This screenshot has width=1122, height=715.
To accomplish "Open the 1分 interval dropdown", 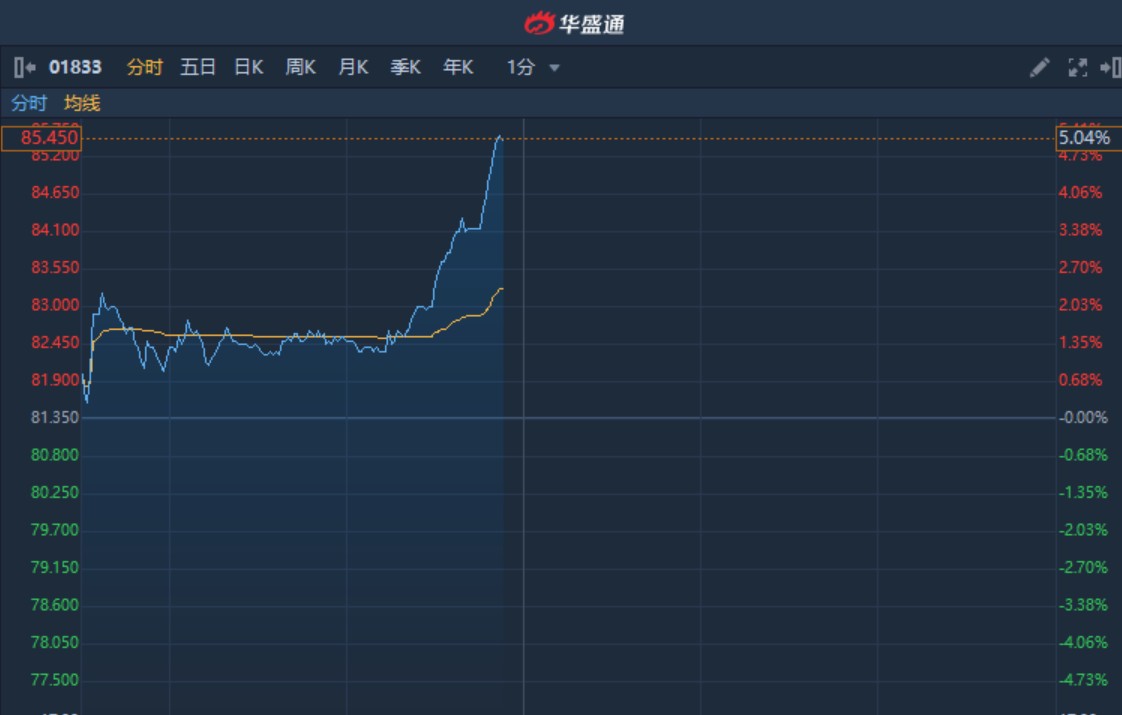I will 533,67.
